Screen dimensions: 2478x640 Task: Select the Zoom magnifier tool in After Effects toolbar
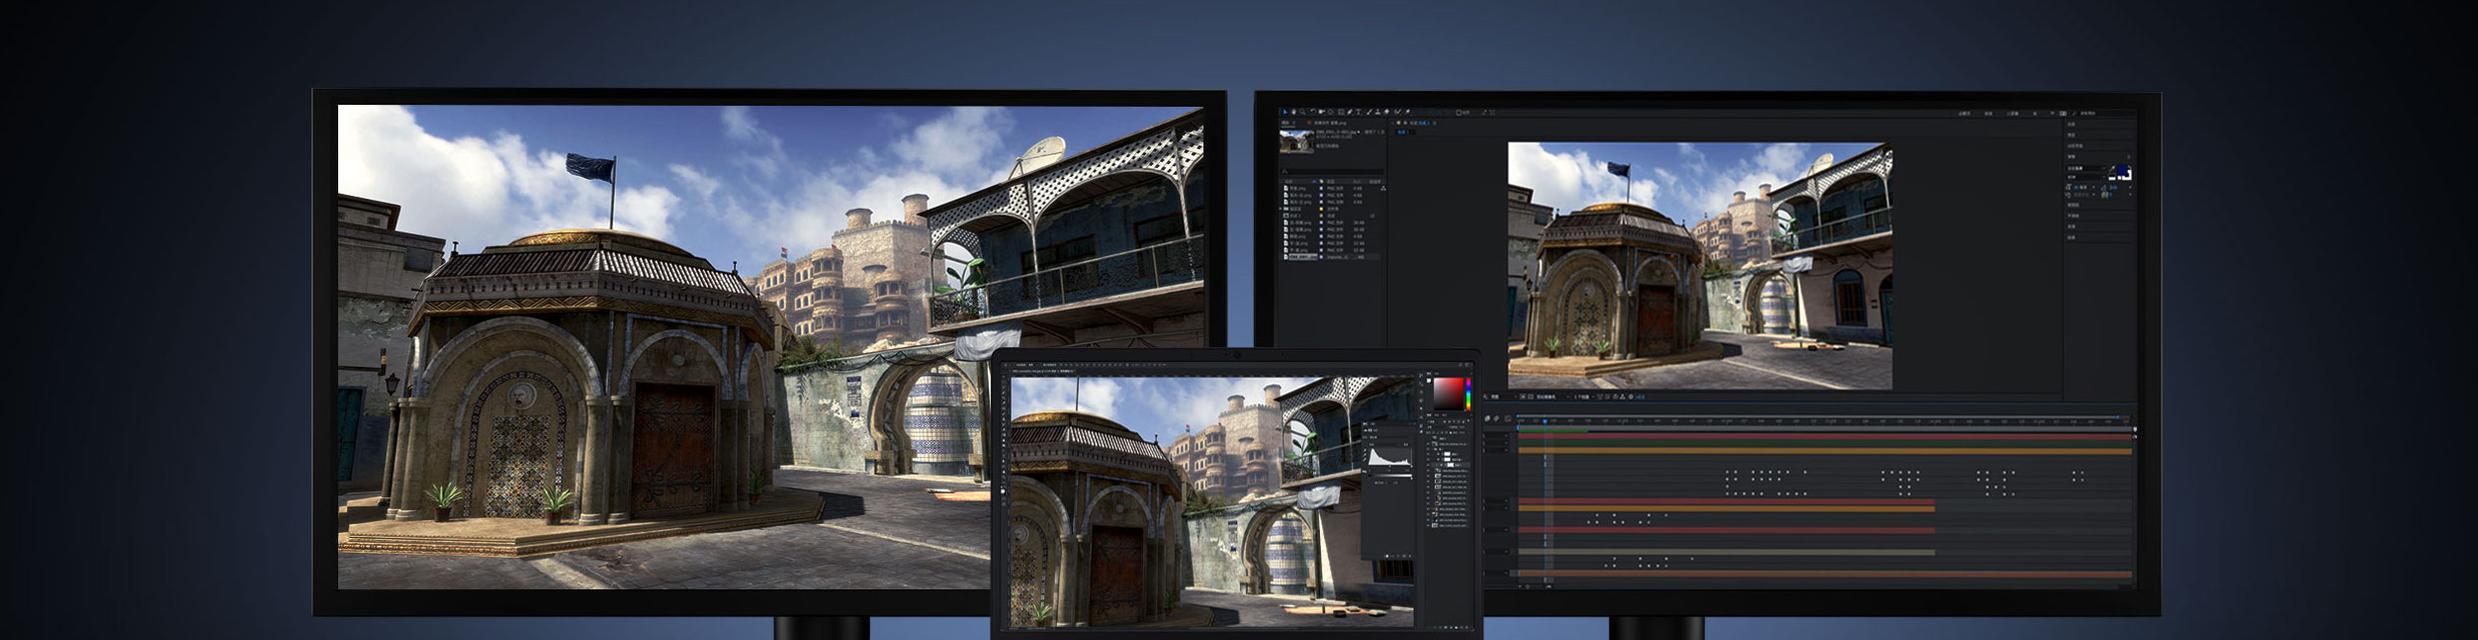(x=1302, y=112)
